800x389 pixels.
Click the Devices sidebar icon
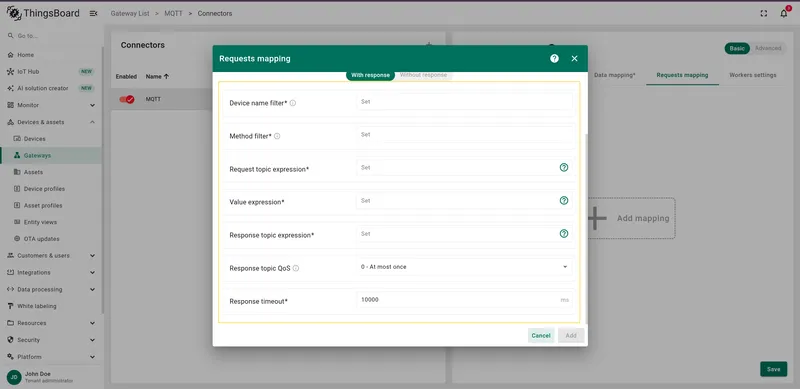click(17, 139)
